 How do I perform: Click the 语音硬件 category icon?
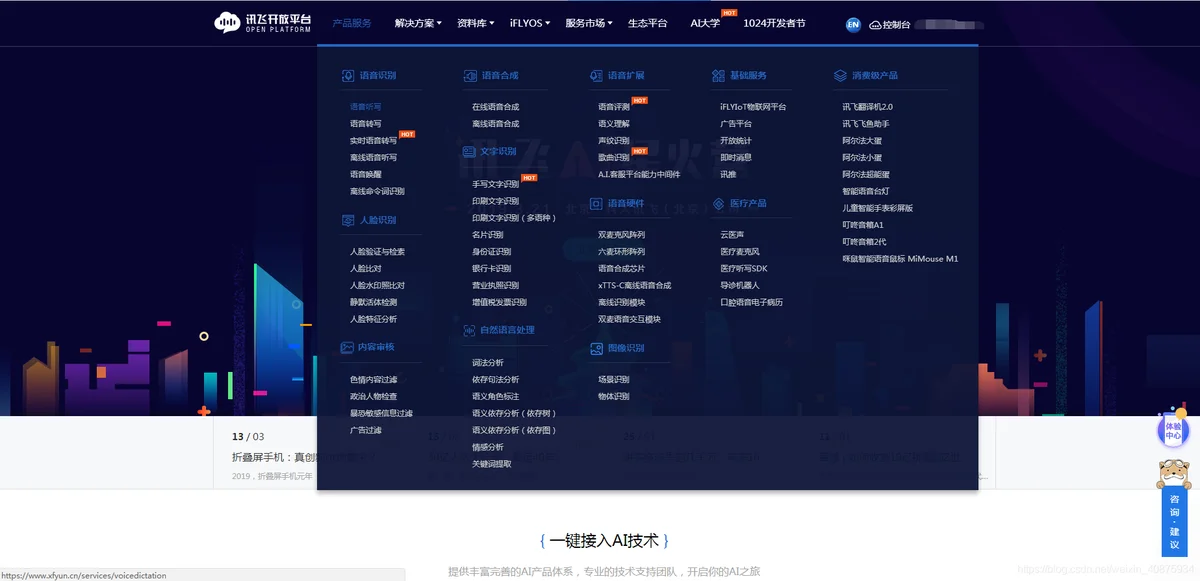point(596,203)
